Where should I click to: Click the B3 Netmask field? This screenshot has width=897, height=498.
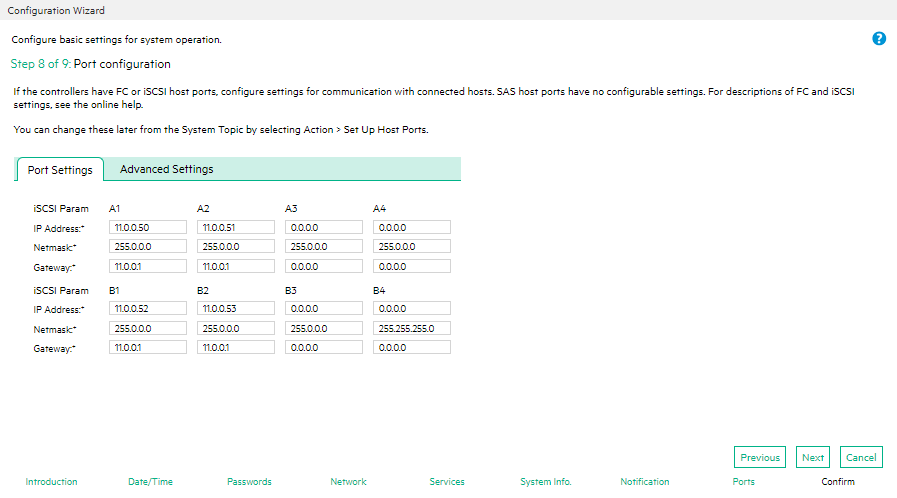click(324, 328)
